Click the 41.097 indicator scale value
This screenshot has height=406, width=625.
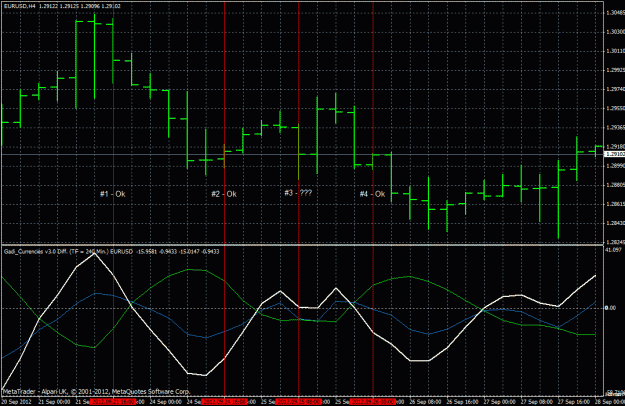point(613,250)
